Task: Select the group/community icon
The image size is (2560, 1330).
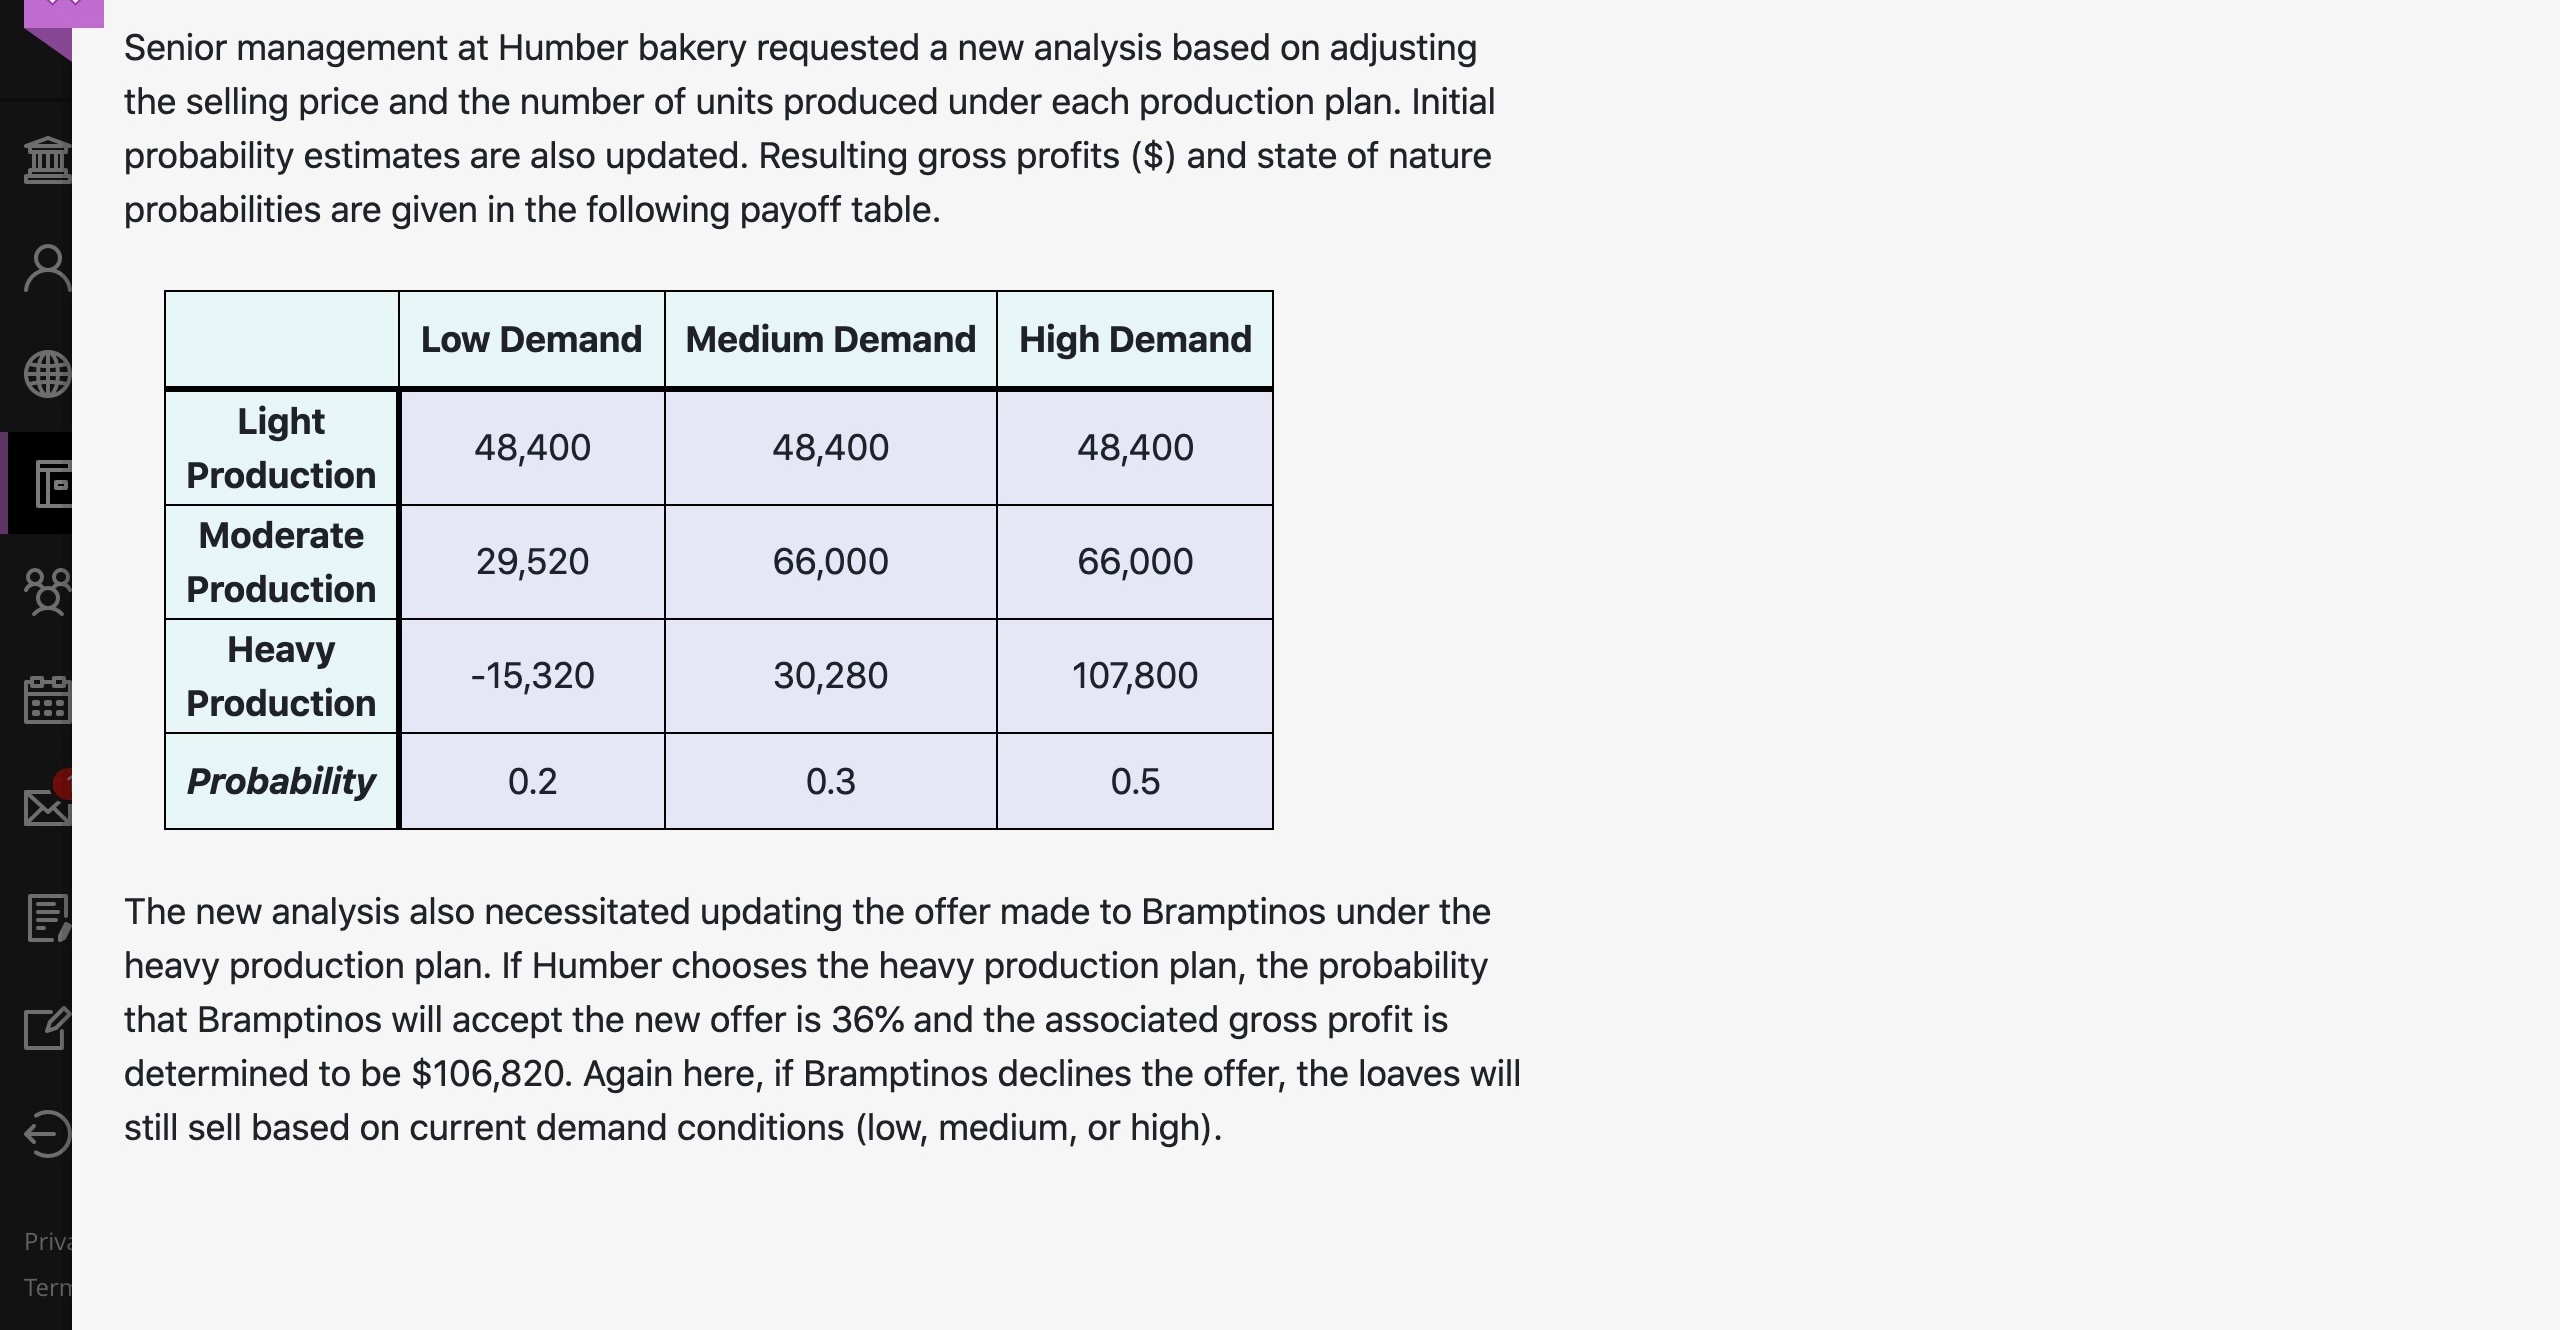Action: 47,592
